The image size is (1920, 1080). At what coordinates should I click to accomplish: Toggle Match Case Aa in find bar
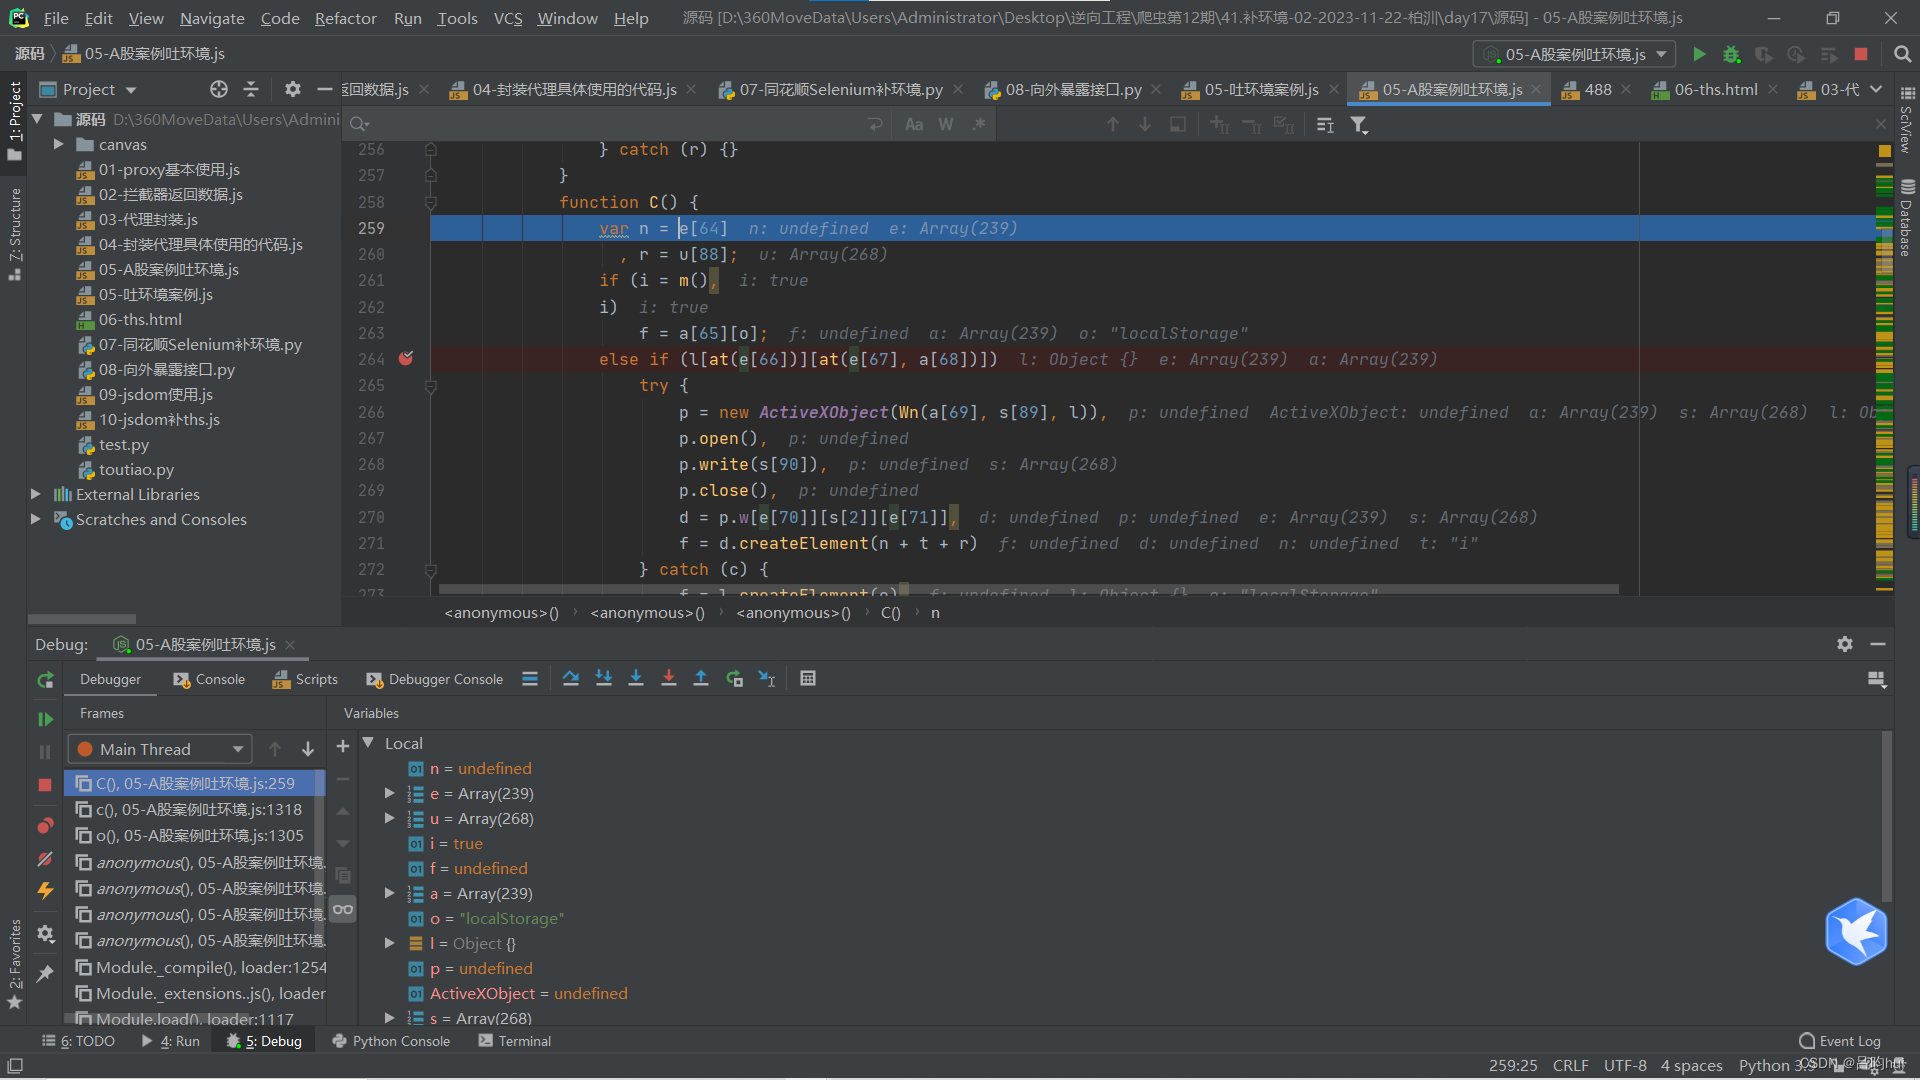coord(914,124)
